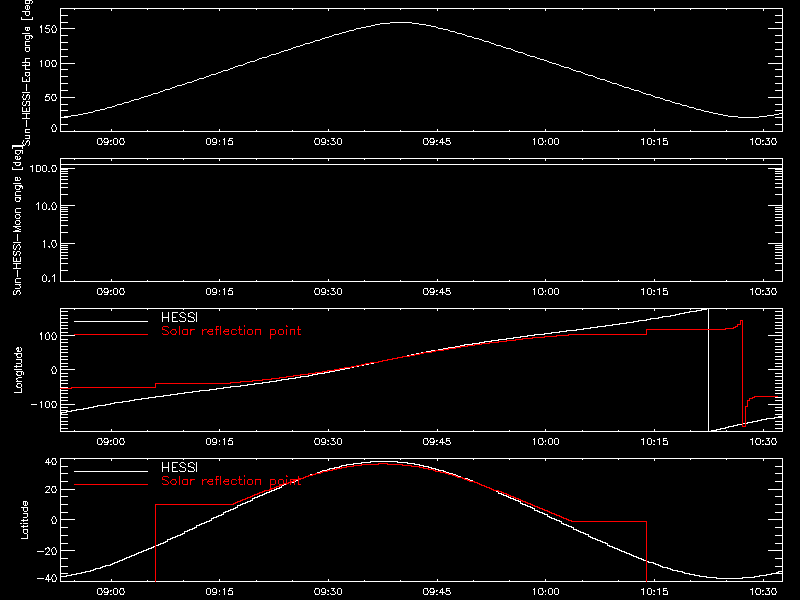Screen dimensions: 800x600
Task: Click the -20 tick on Latitude axis
Action: pyautogui.click(x=47, y=551)
